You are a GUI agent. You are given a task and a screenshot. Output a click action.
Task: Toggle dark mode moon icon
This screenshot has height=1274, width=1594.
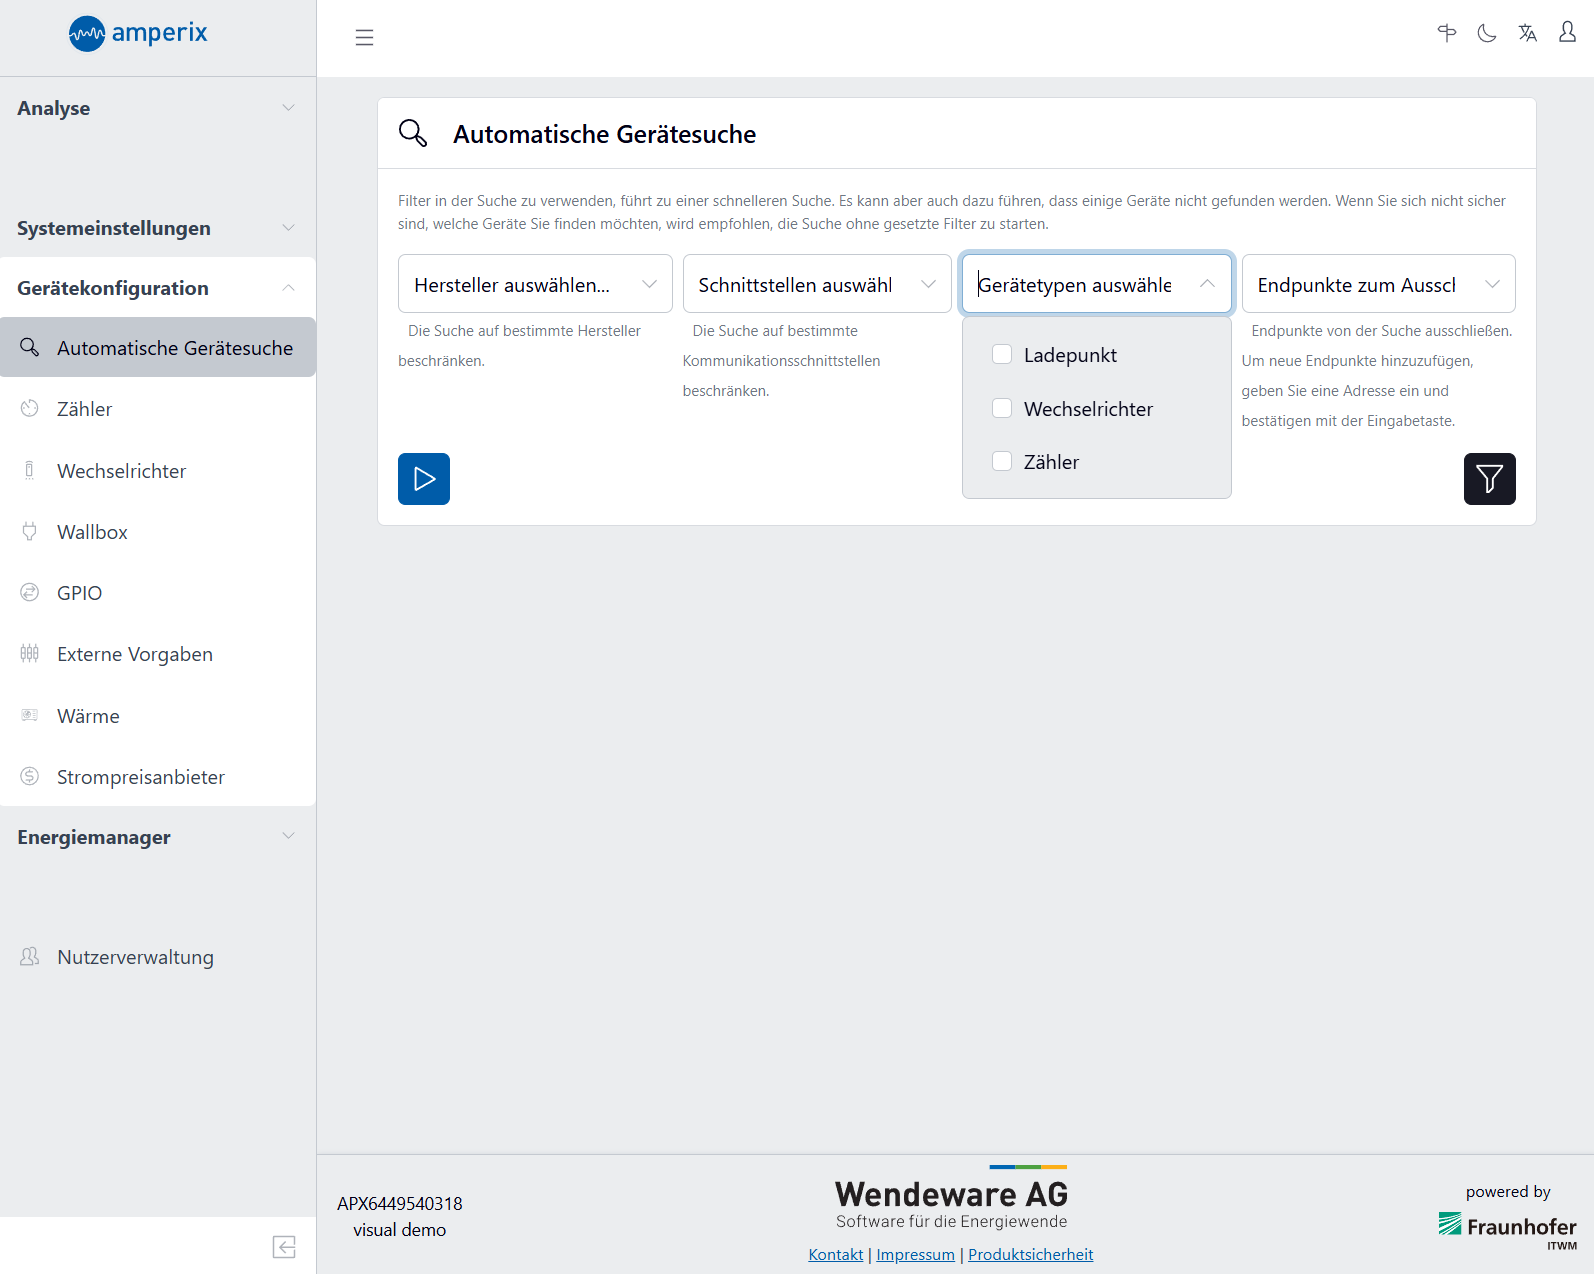[1487, 34]
